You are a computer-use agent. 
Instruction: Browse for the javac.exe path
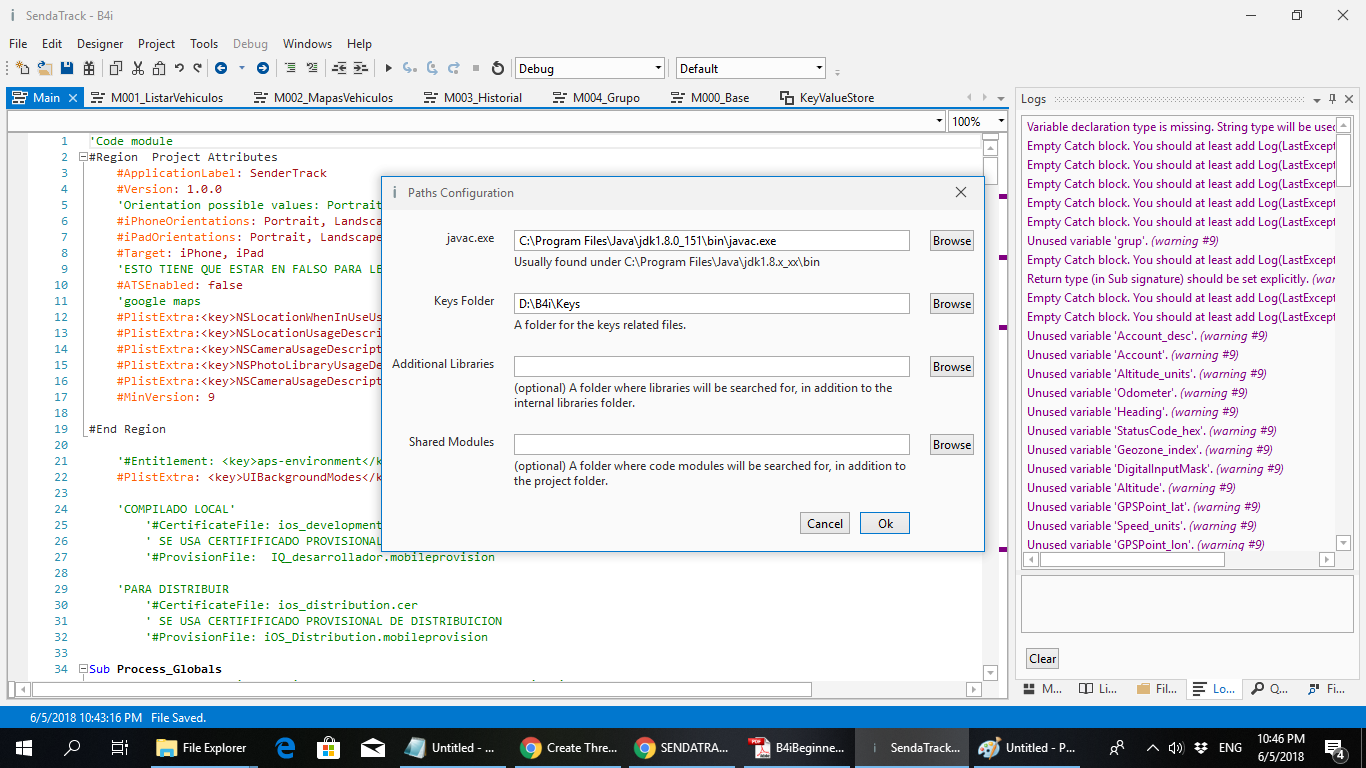click(951, 240)
